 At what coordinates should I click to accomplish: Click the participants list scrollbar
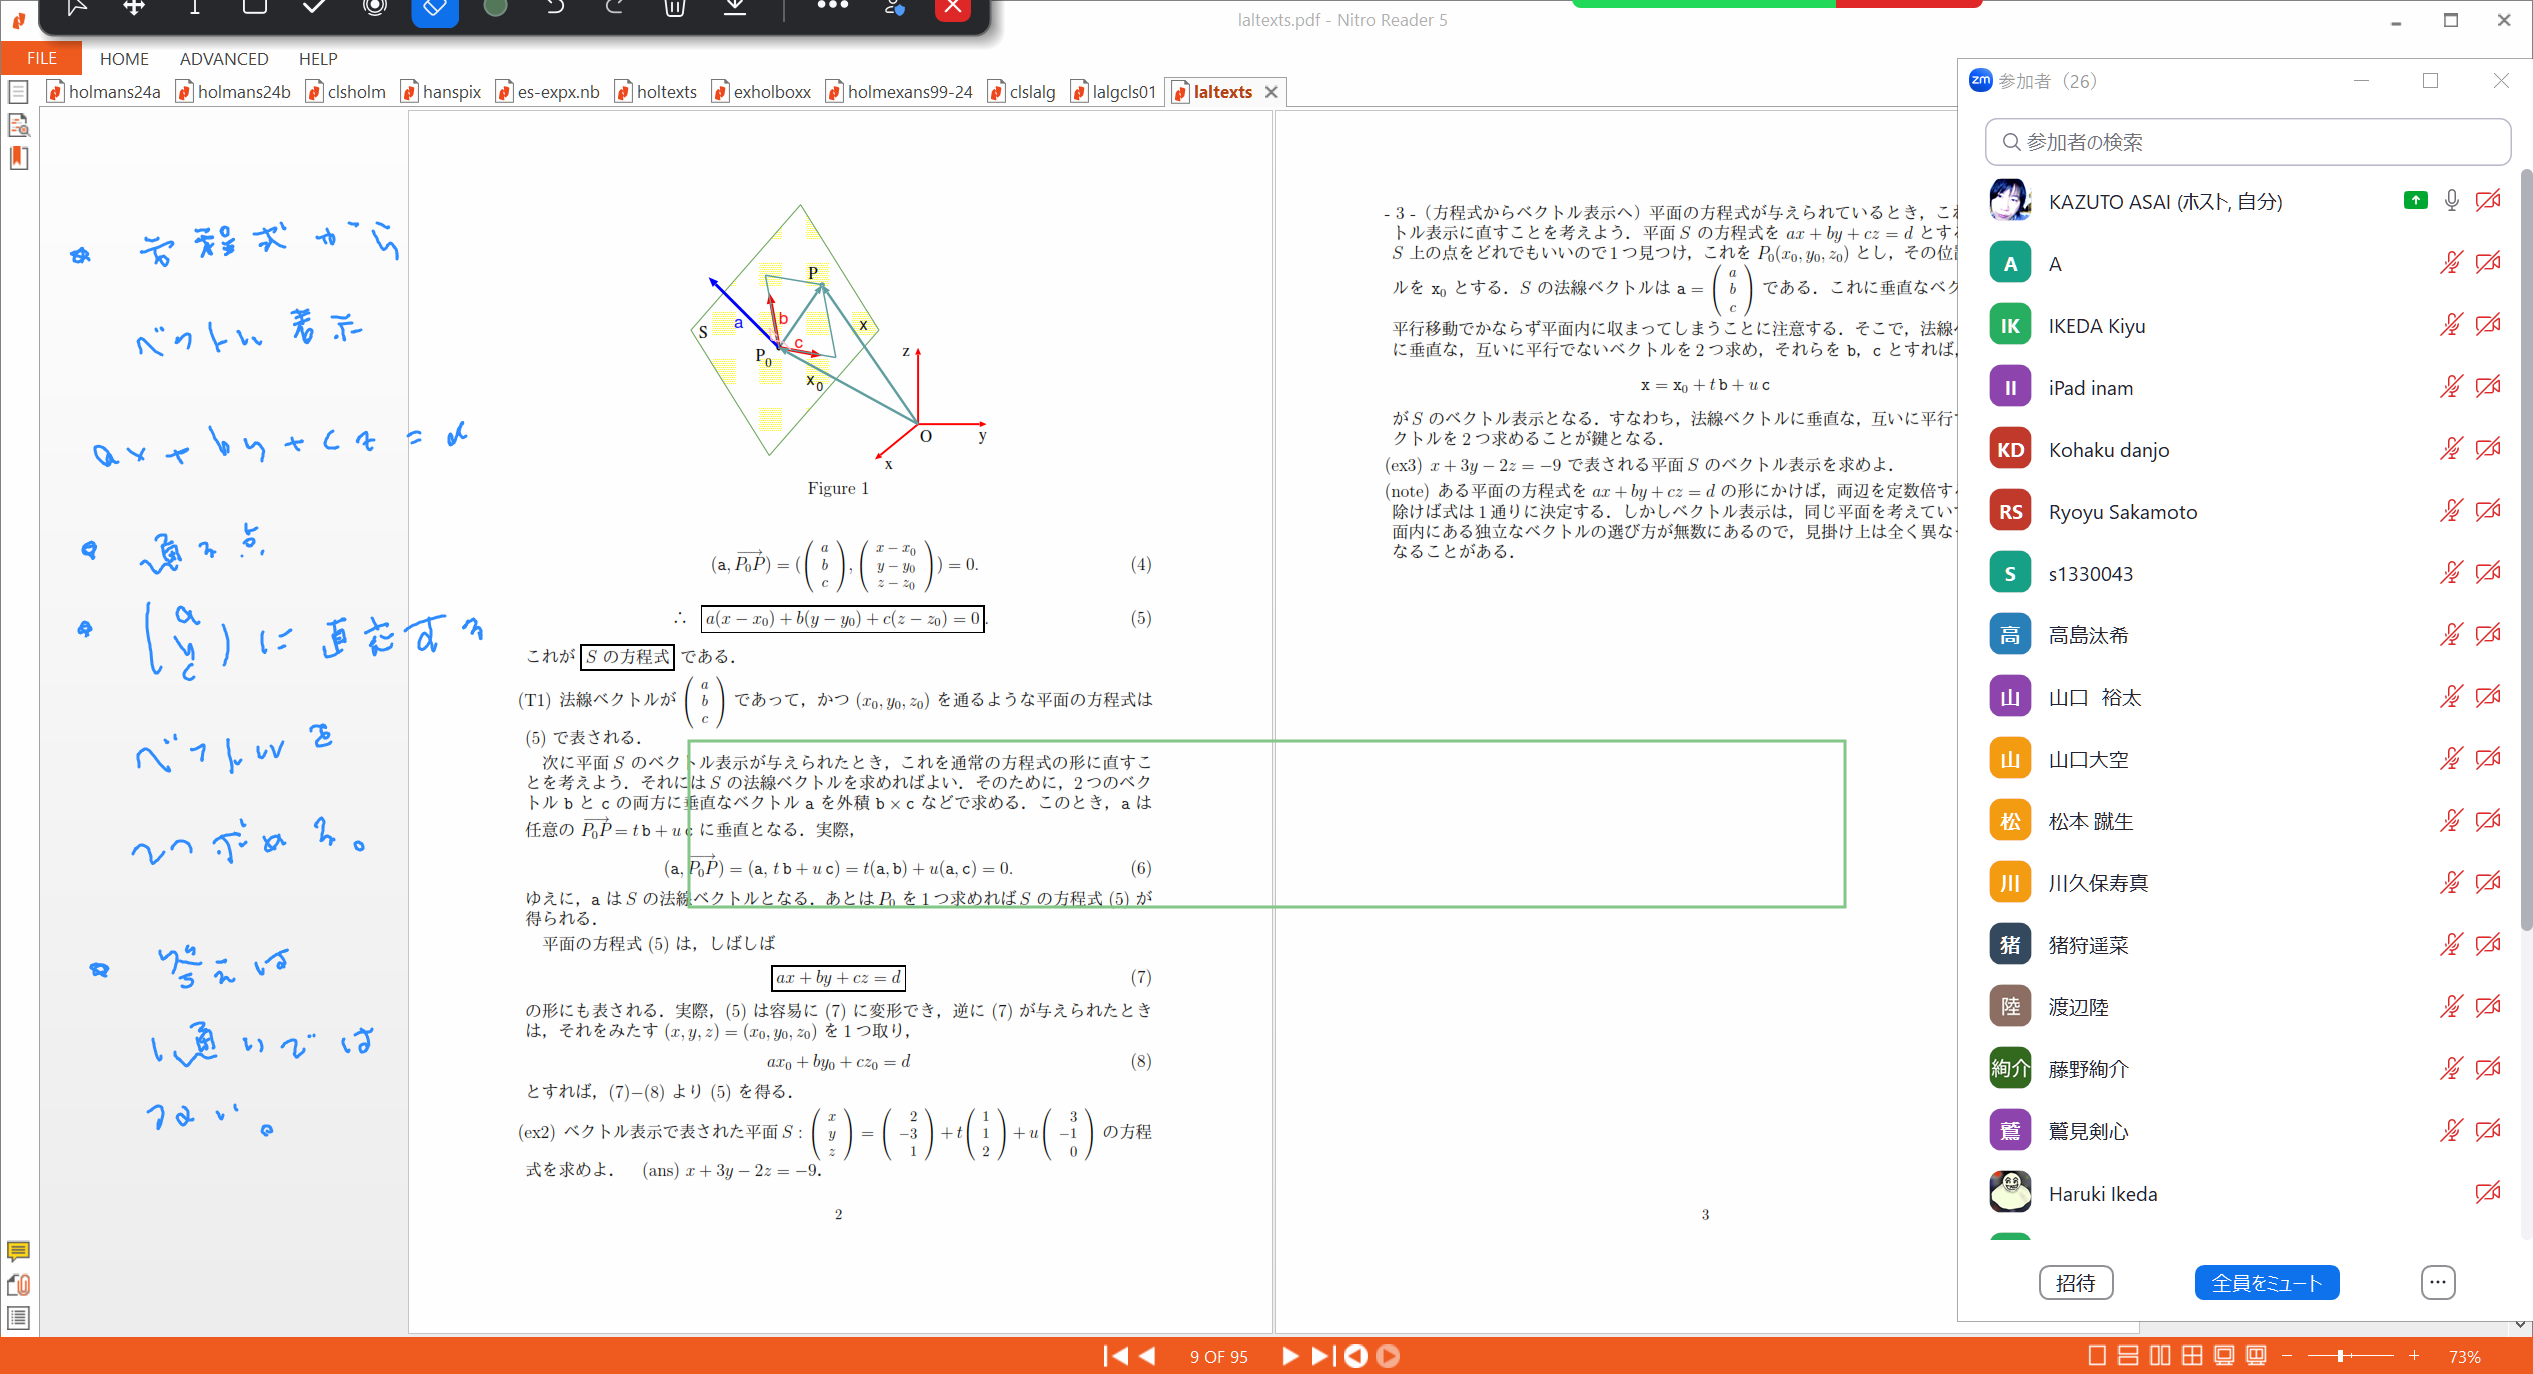[2526, 550]
